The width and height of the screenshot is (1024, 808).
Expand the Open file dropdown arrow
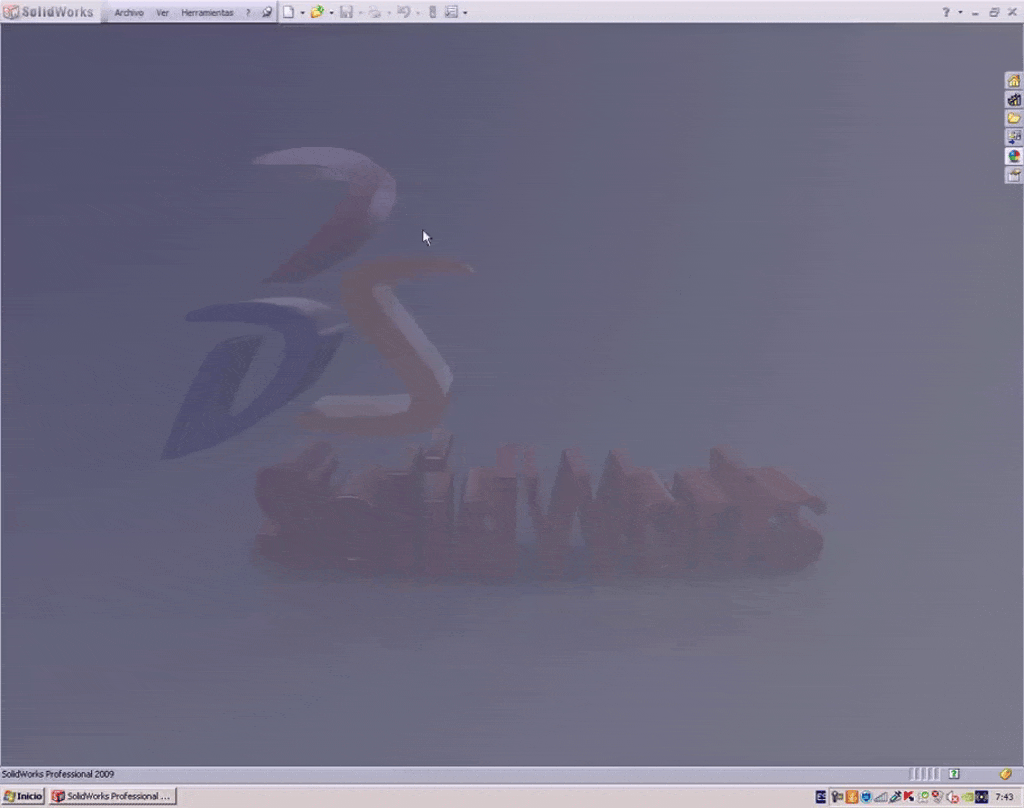tap(331, 13)
